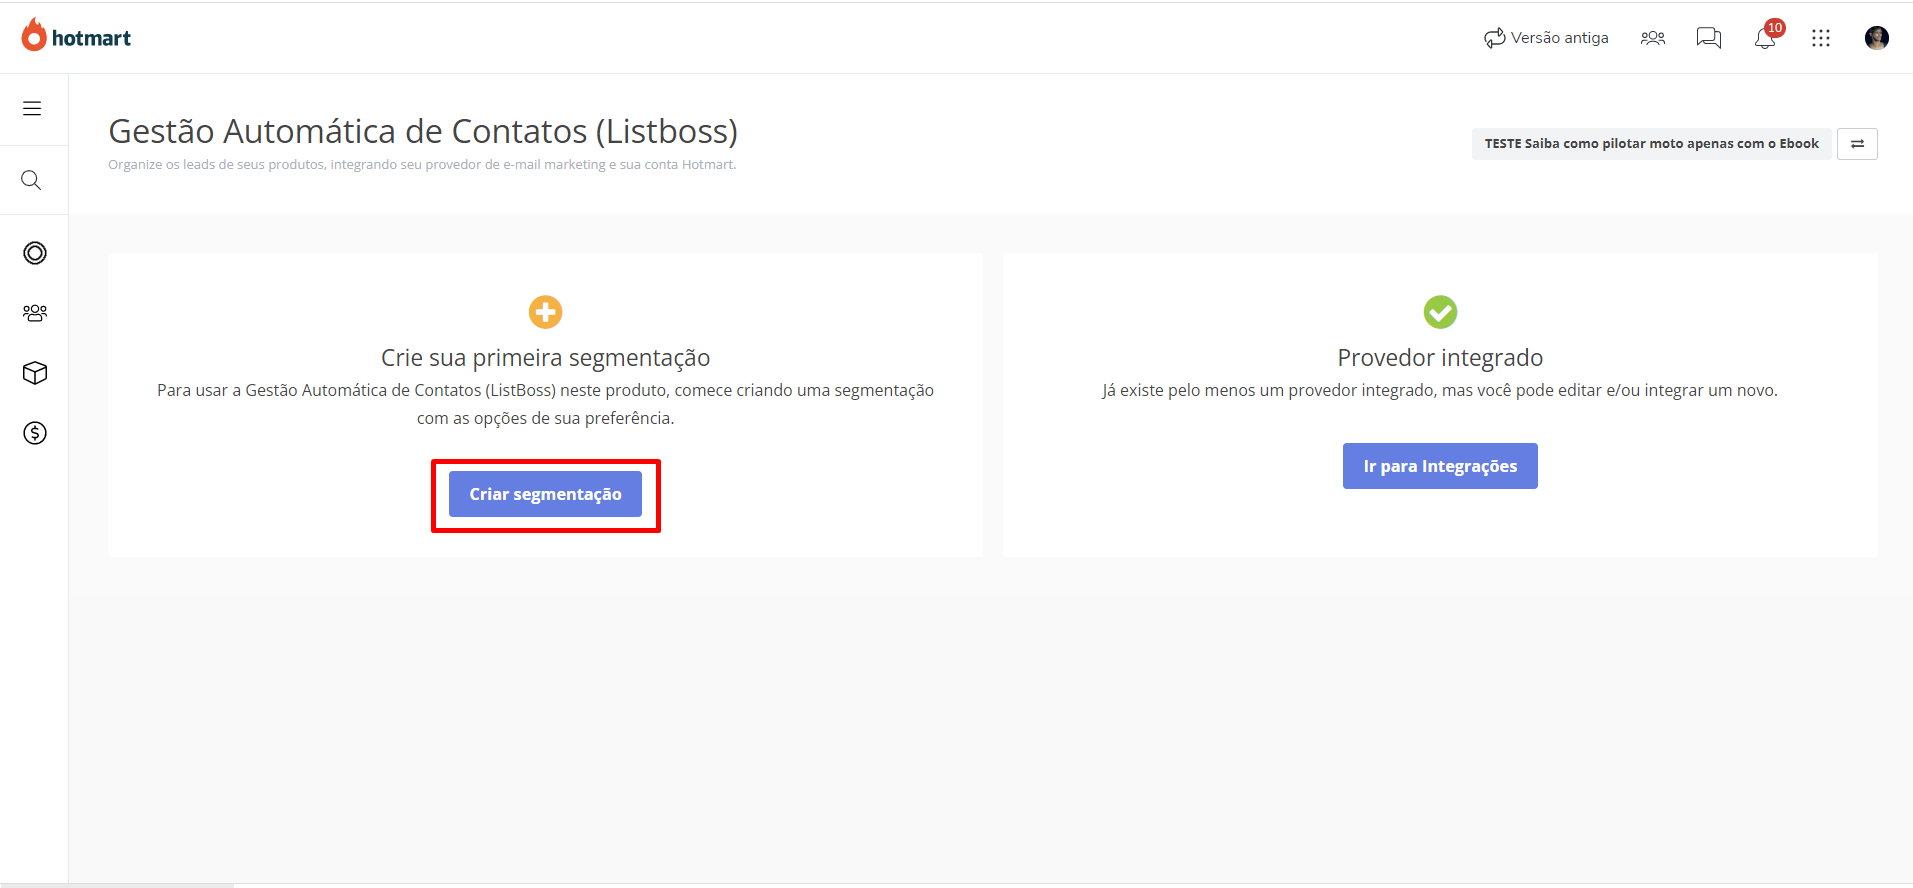
Task: Click the Provedor integrado heading
Action: 1440,358
